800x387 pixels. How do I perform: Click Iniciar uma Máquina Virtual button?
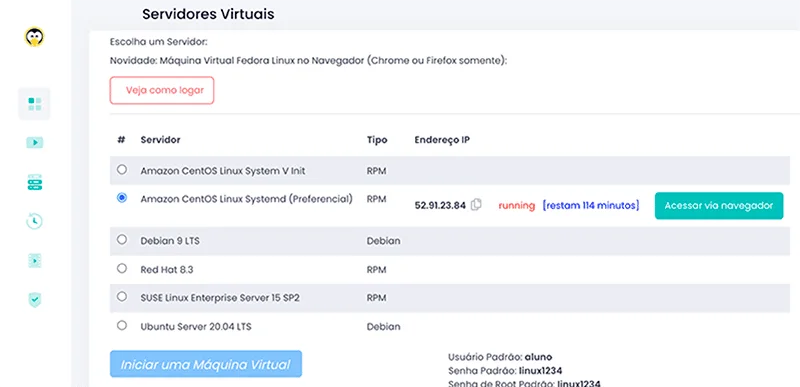pyautogui.click(x=206, y=364)
